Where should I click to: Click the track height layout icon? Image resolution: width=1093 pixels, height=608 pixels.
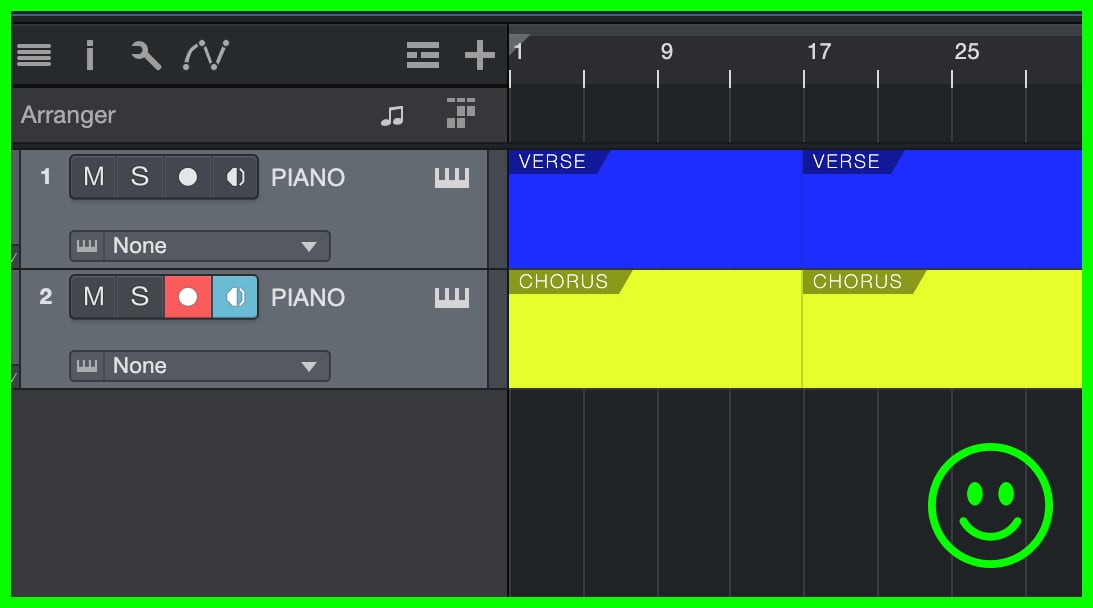(423, 56)
